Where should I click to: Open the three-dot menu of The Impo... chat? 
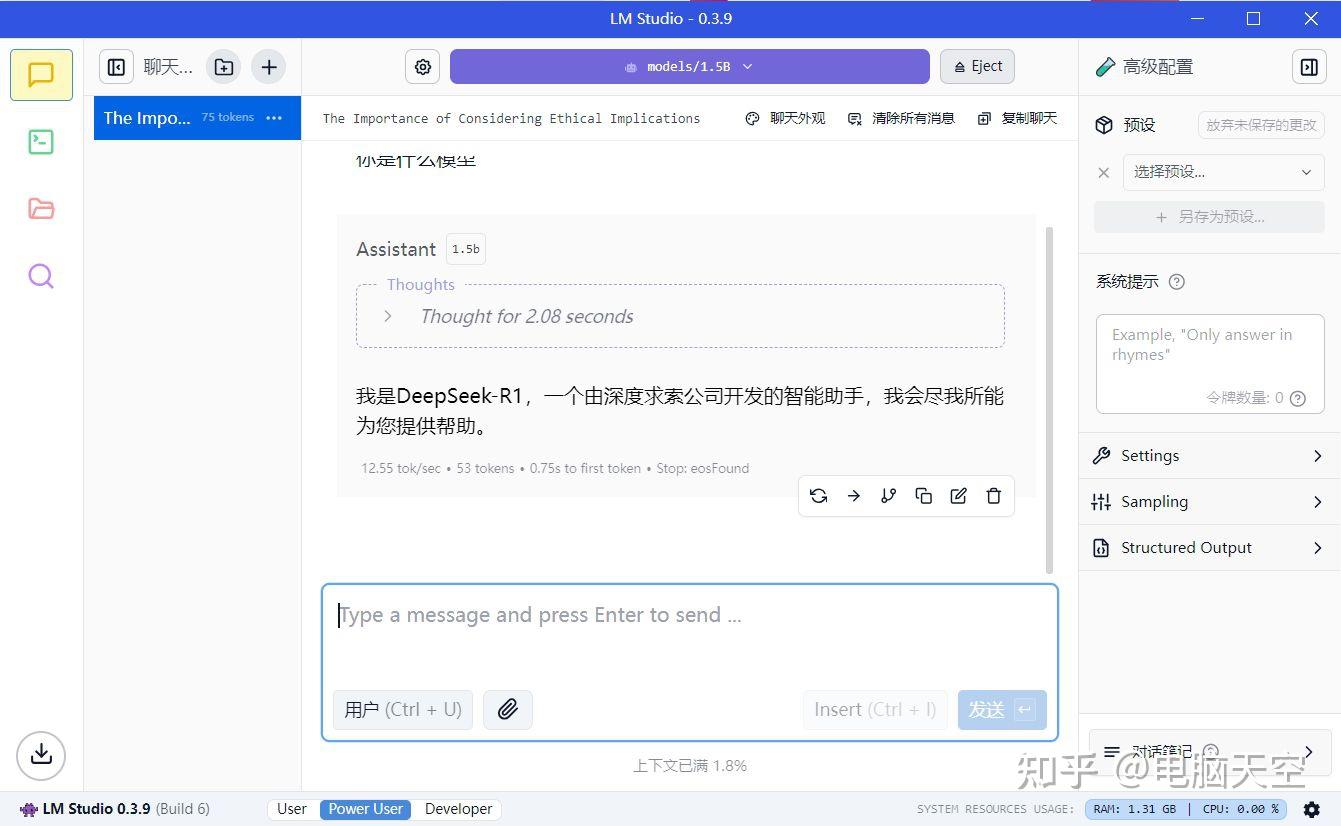pyautogui.click(x=274, y=118)
